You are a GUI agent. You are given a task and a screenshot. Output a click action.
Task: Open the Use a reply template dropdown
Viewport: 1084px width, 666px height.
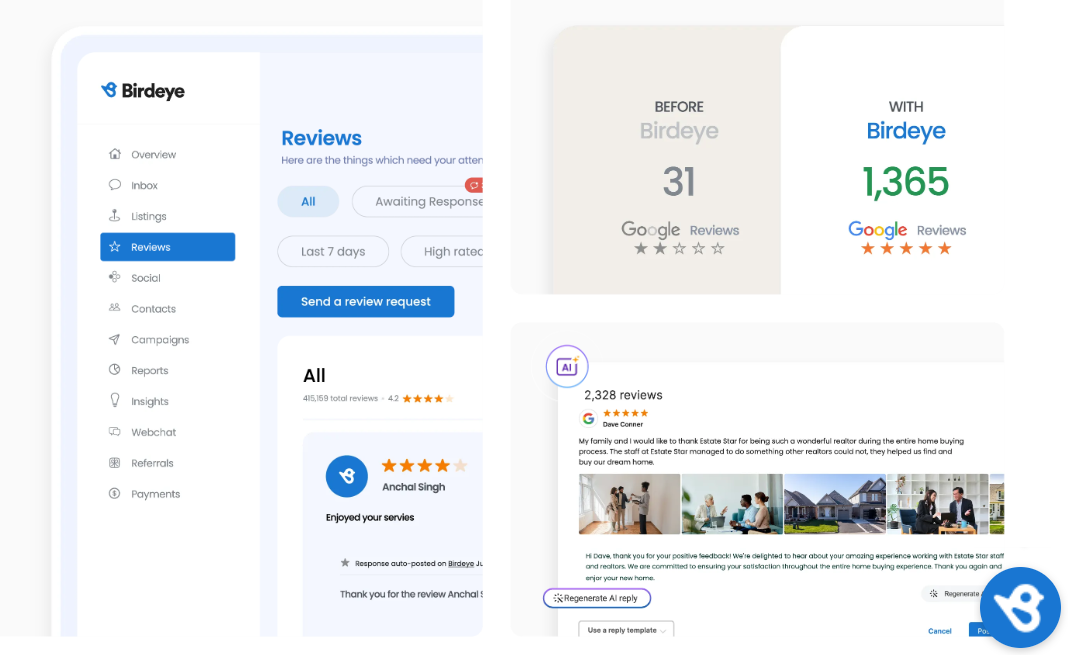625,630
